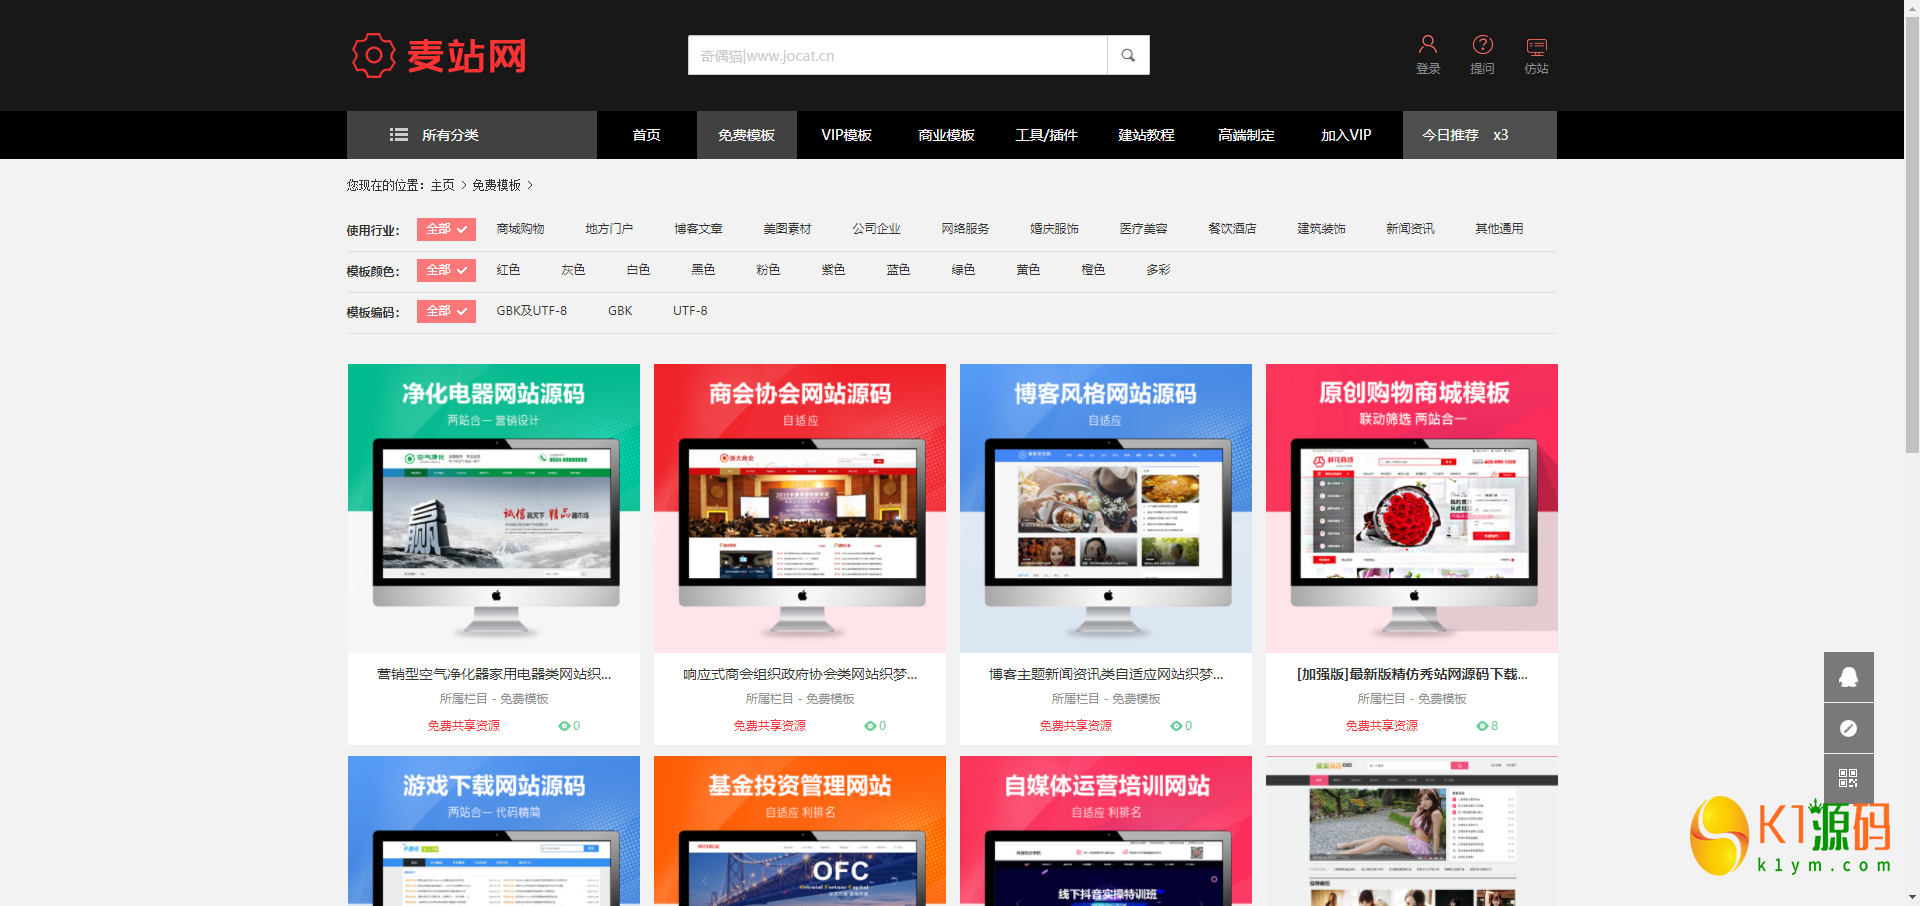Filter encoding by UTF-8 only

pyautogui.click(x=690, y=311)
